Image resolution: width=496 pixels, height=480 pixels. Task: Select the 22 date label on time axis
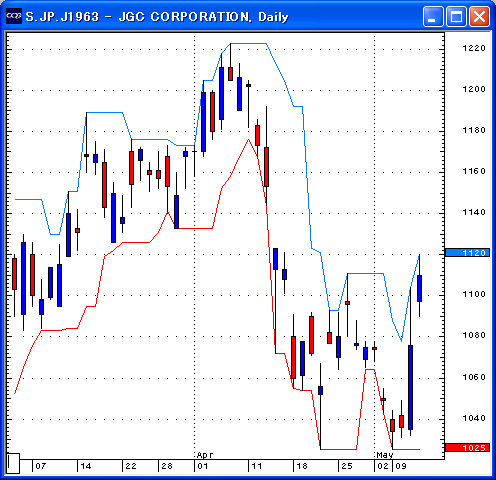click(131, 466)
